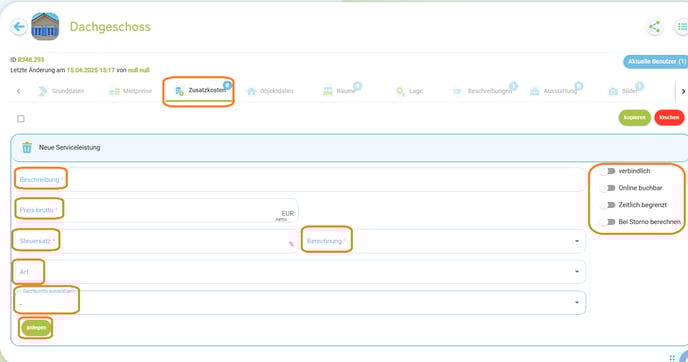
Task: Enable the Online buchbar switch
Action: pyautogui.click(x=608, y=188)
